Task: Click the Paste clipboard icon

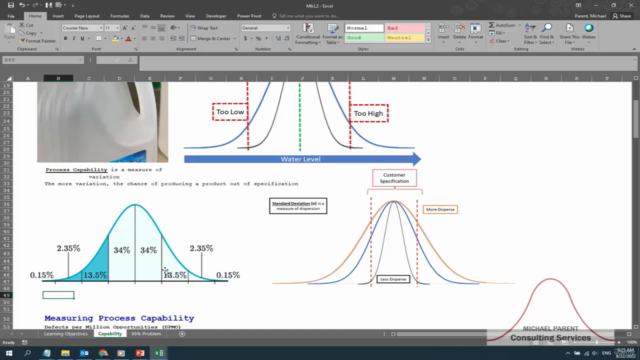Action: tap(9, 30)
